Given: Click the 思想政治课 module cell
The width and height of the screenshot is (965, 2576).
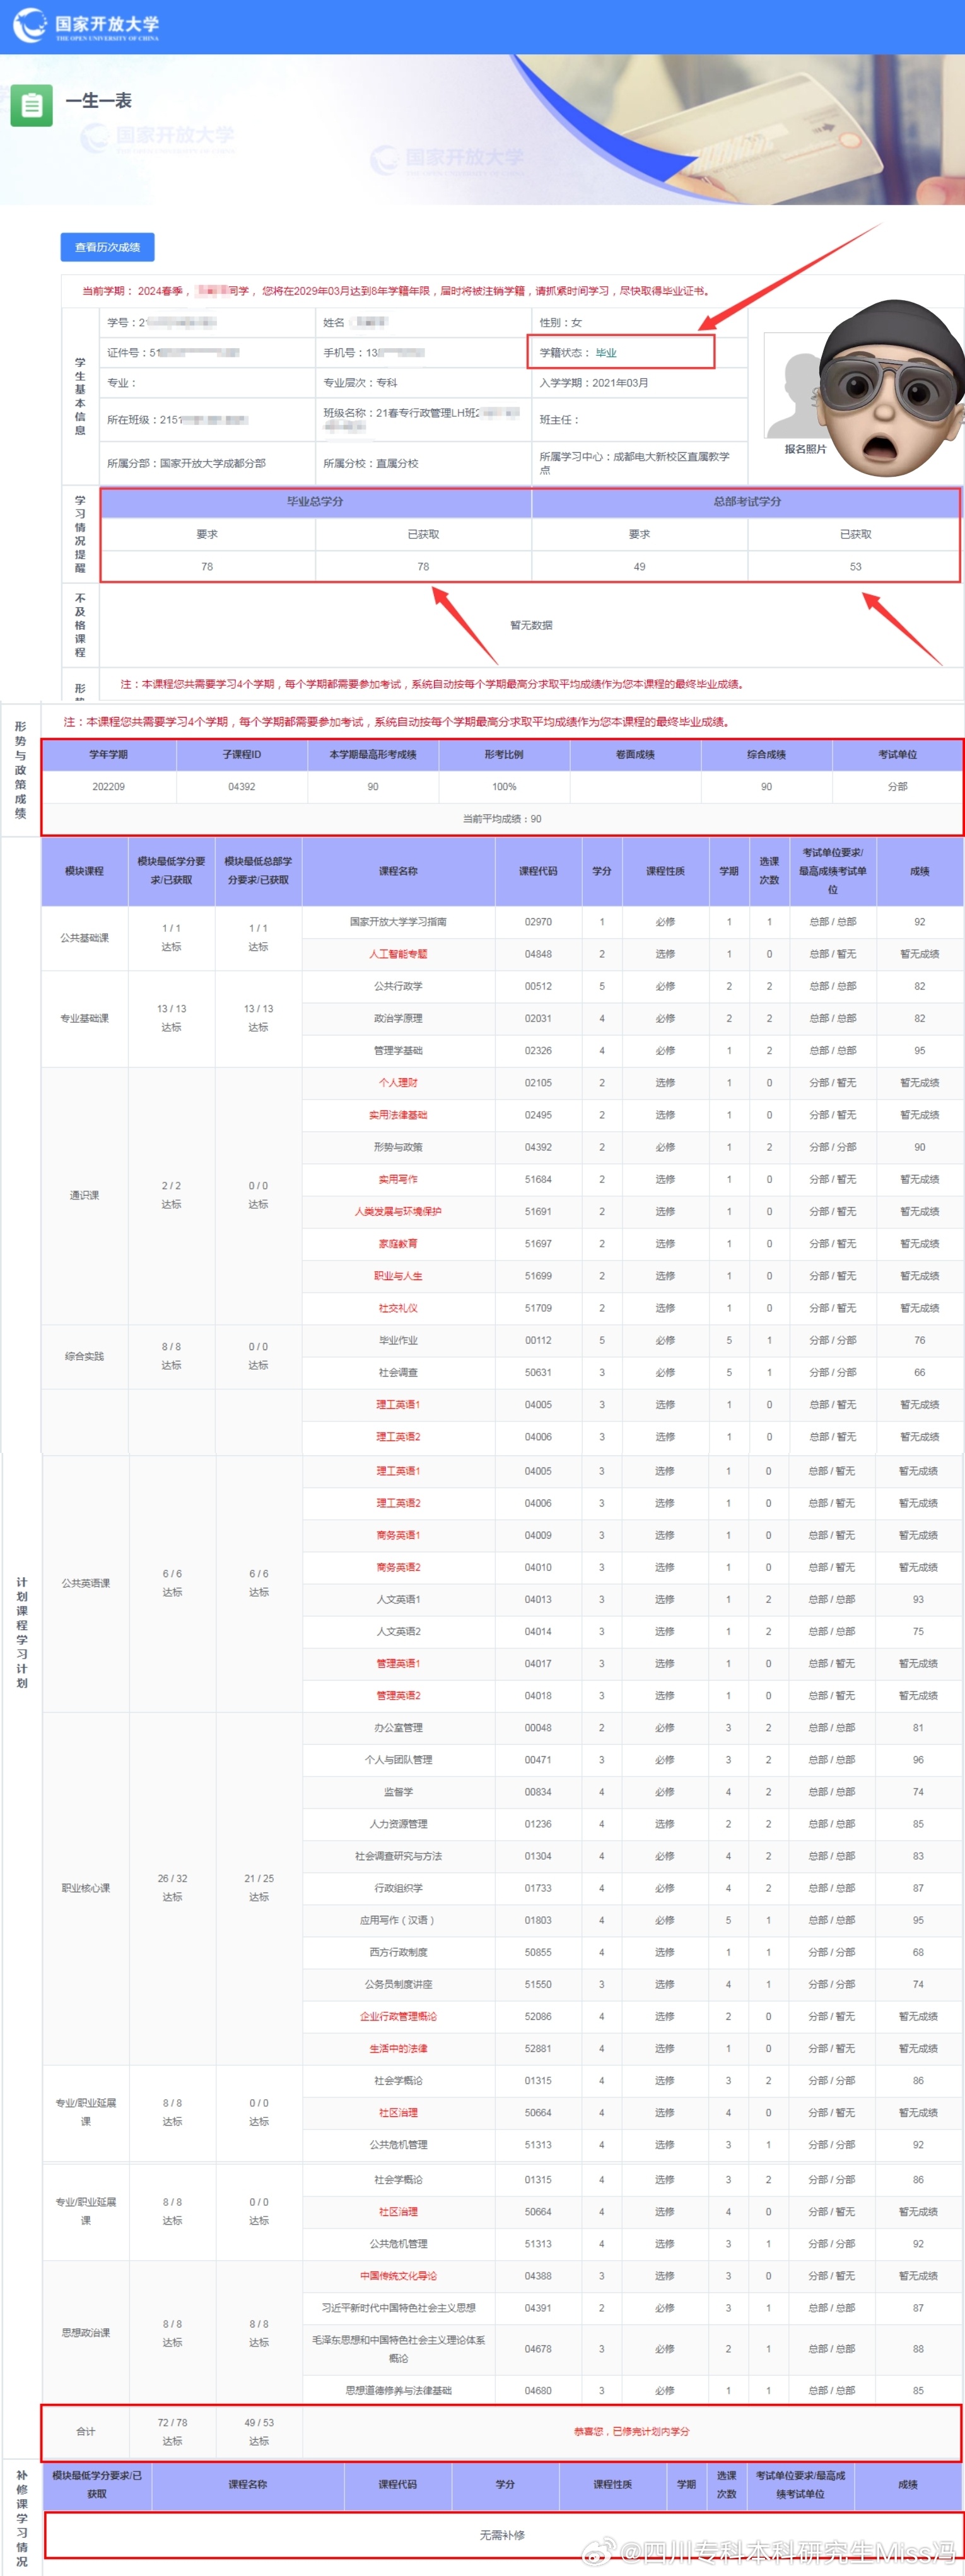Looking at the screenshot, I should coord(86,2333).
